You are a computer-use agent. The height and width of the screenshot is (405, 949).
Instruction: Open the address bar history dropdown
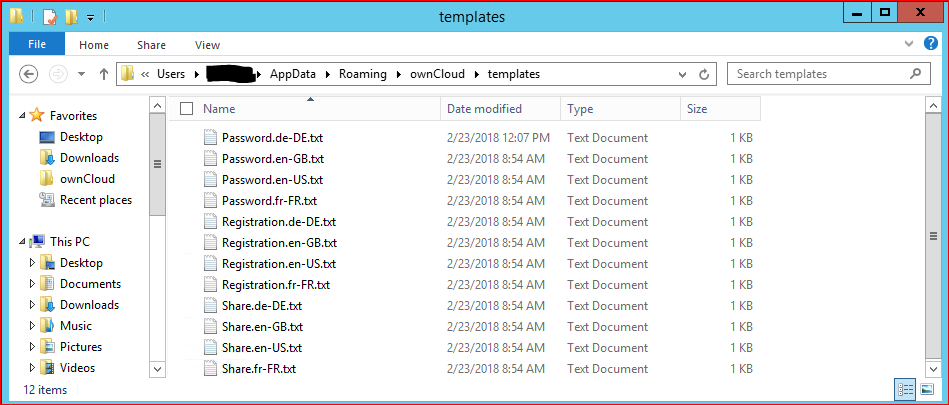[x=683, y=74]
